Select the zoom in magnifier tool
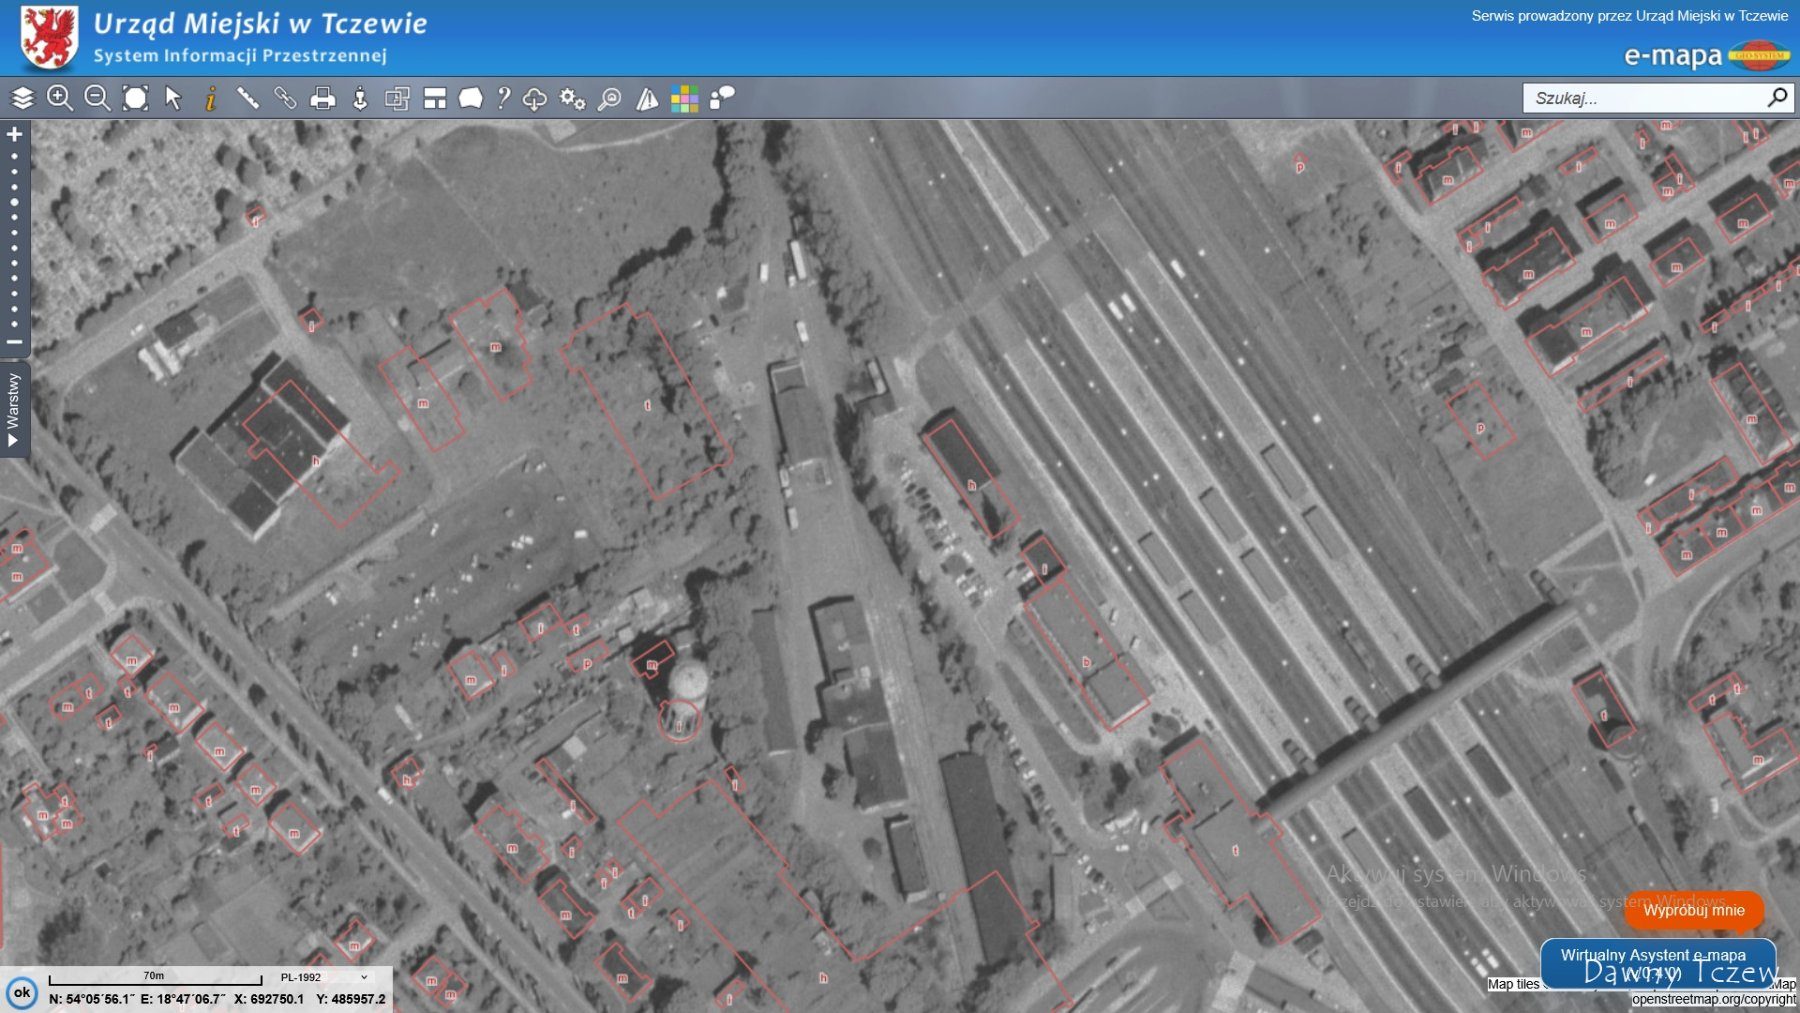The width and height of the screenshot is (1800, 1013). 60,98
